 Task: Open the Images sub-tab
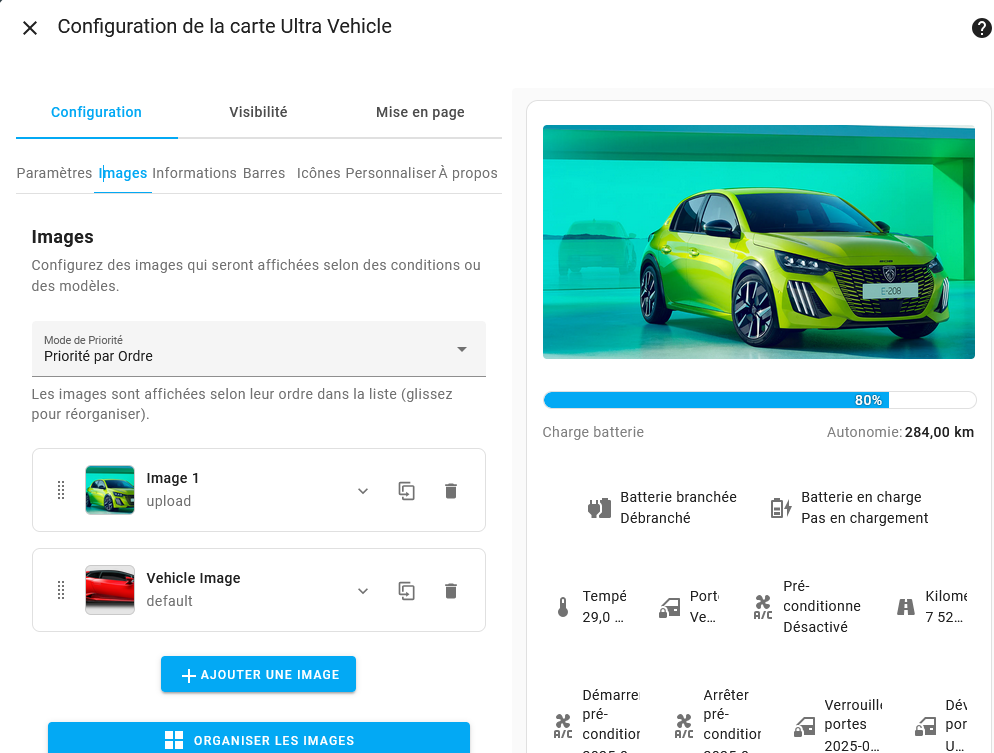point(123,173)
